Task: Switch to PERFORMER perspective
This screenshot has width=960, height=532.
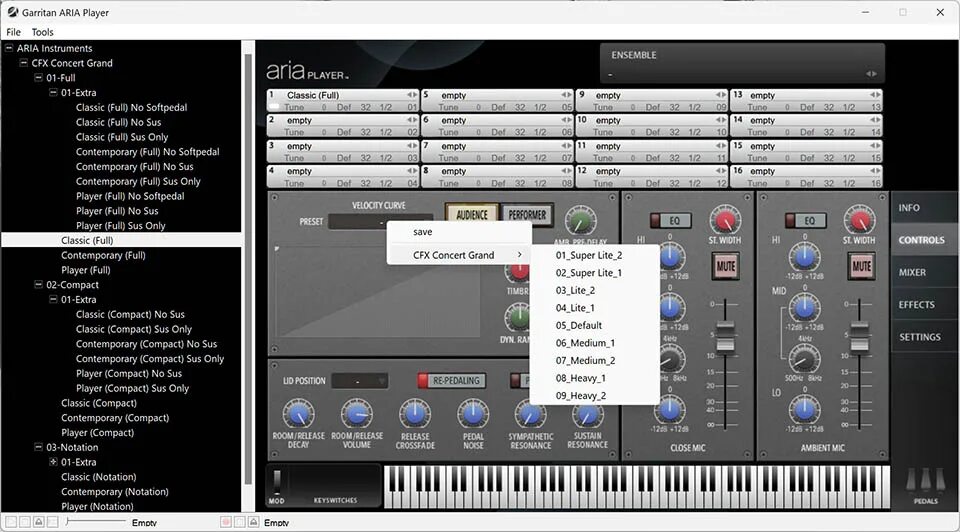Action: point(527,215)
